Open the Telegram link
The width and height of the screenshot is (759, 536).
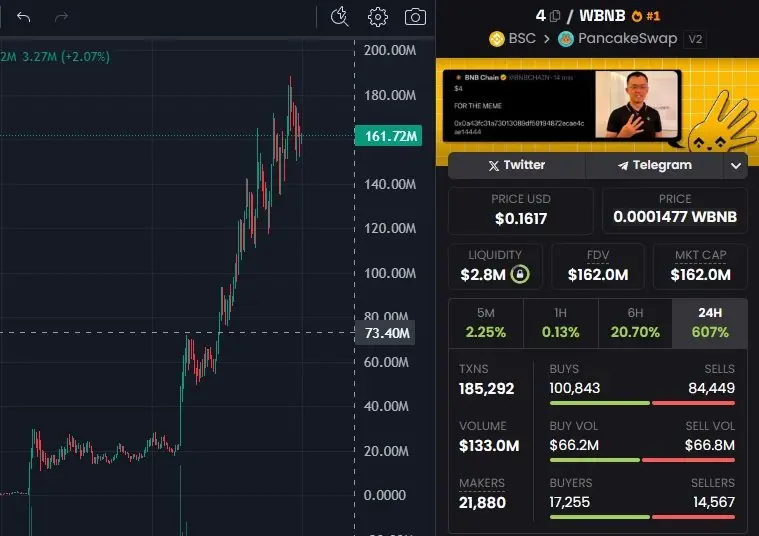click(x=654, y=166)
